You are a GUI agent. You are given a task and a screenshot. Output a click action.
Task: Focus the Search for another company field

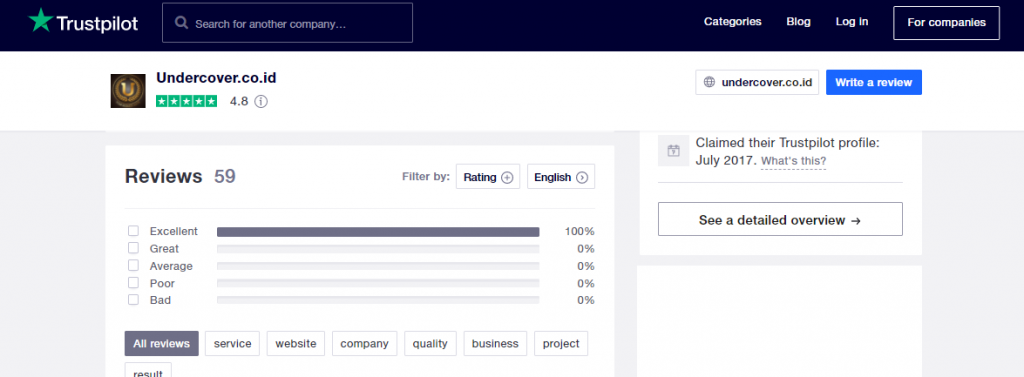click(x=287, y=23)
